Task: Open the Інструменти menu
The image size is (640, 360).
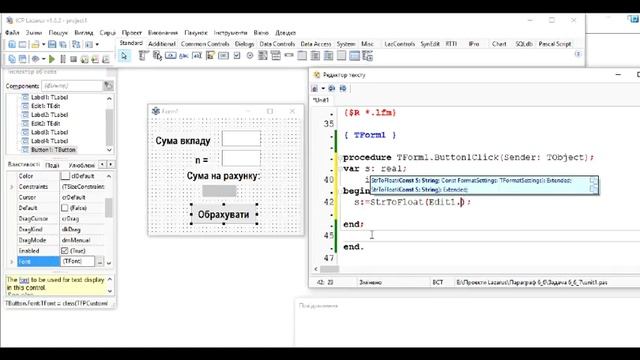Action: 231,33
